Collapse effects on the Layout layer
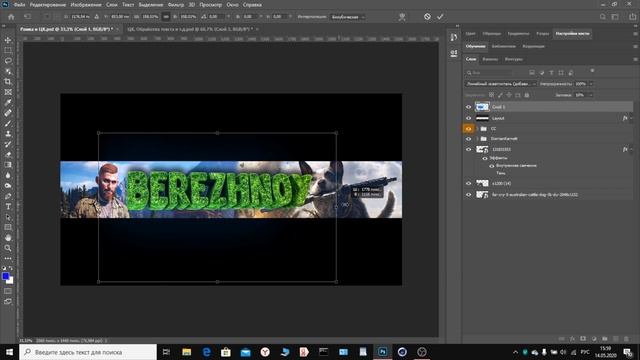 click(631, 118)
